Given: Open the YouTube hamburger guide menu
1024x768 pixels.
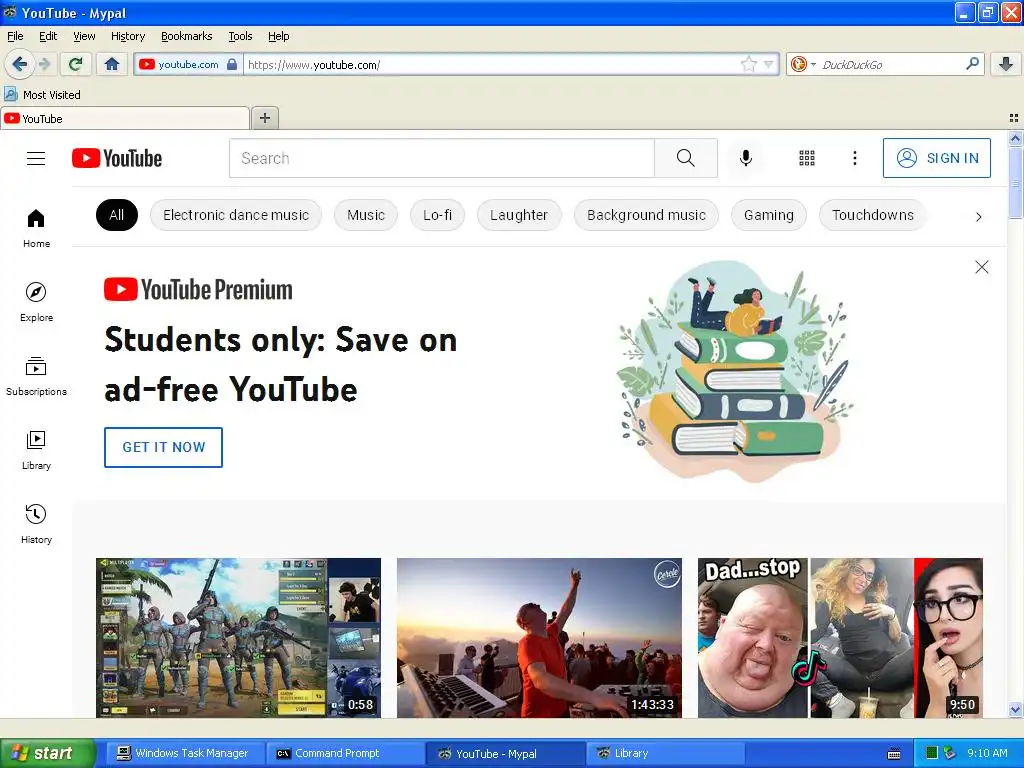Looking at the screenshot, I should click(x=36, y=158).
